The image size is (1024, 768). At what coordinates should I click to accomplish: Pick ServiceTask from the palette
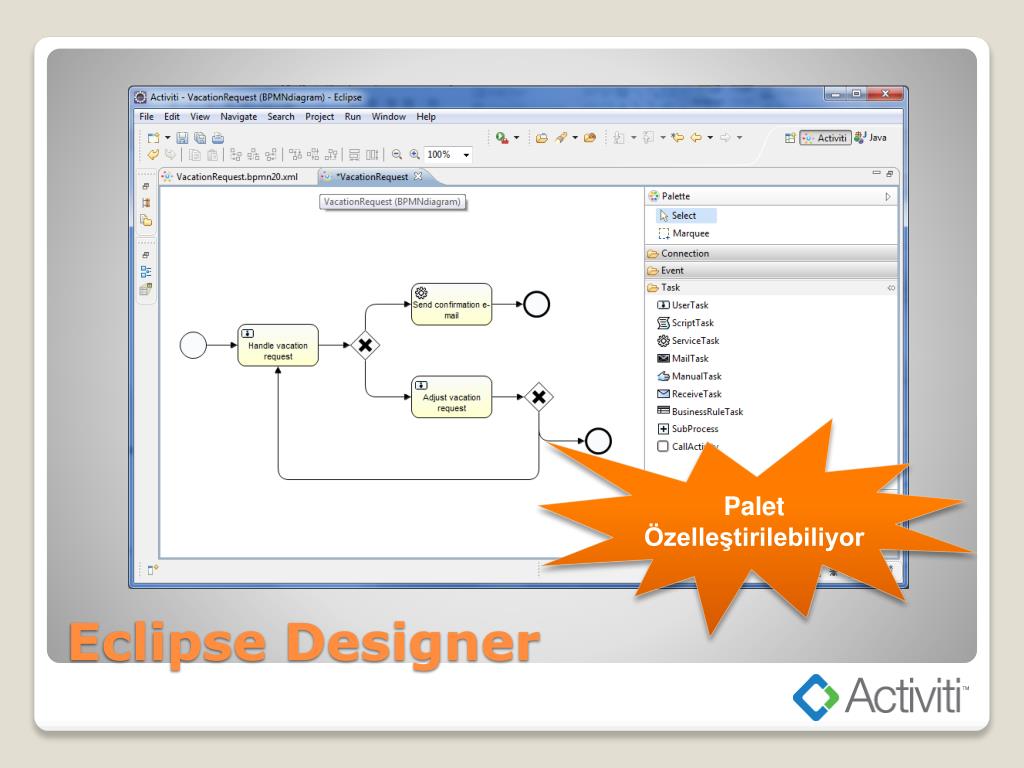click(688, 341)
